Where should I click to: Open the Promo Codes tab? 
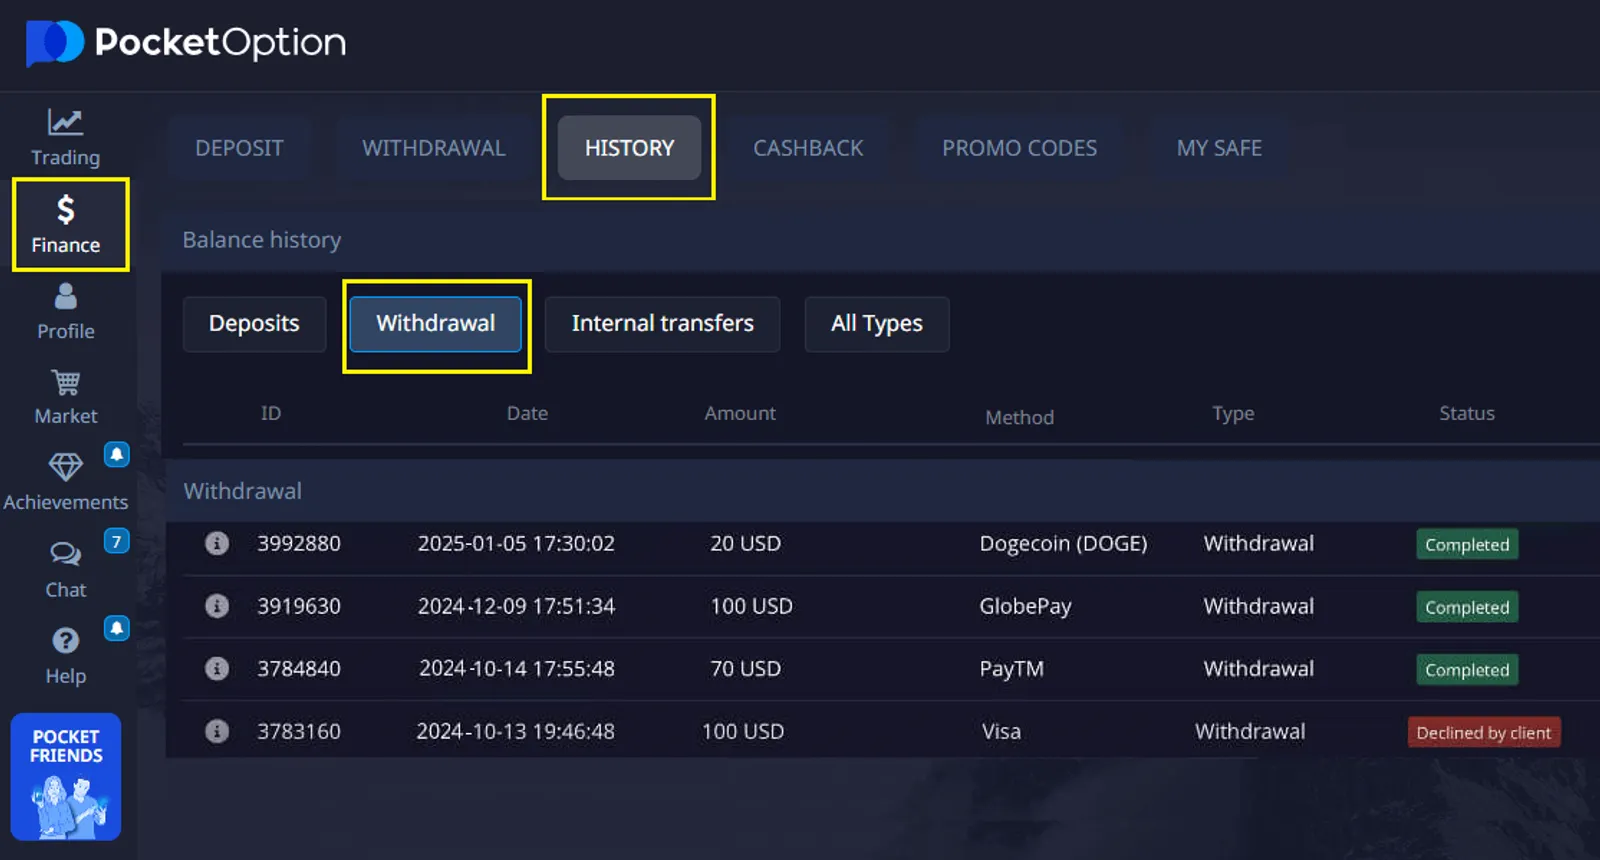[x=1019, y=148]
